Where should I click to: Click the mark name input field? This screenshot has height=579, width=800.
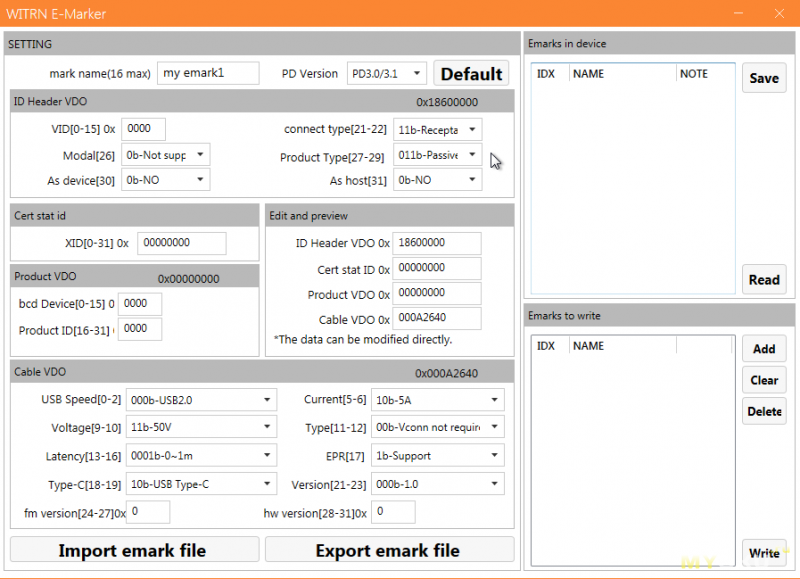[x=208, y=73]
